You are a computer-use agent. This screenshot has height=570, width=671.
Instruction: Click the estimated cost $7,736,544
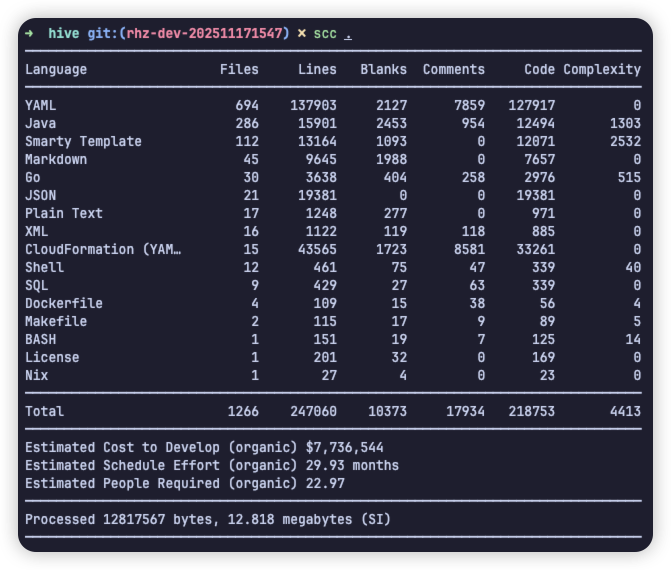point(344,447)
